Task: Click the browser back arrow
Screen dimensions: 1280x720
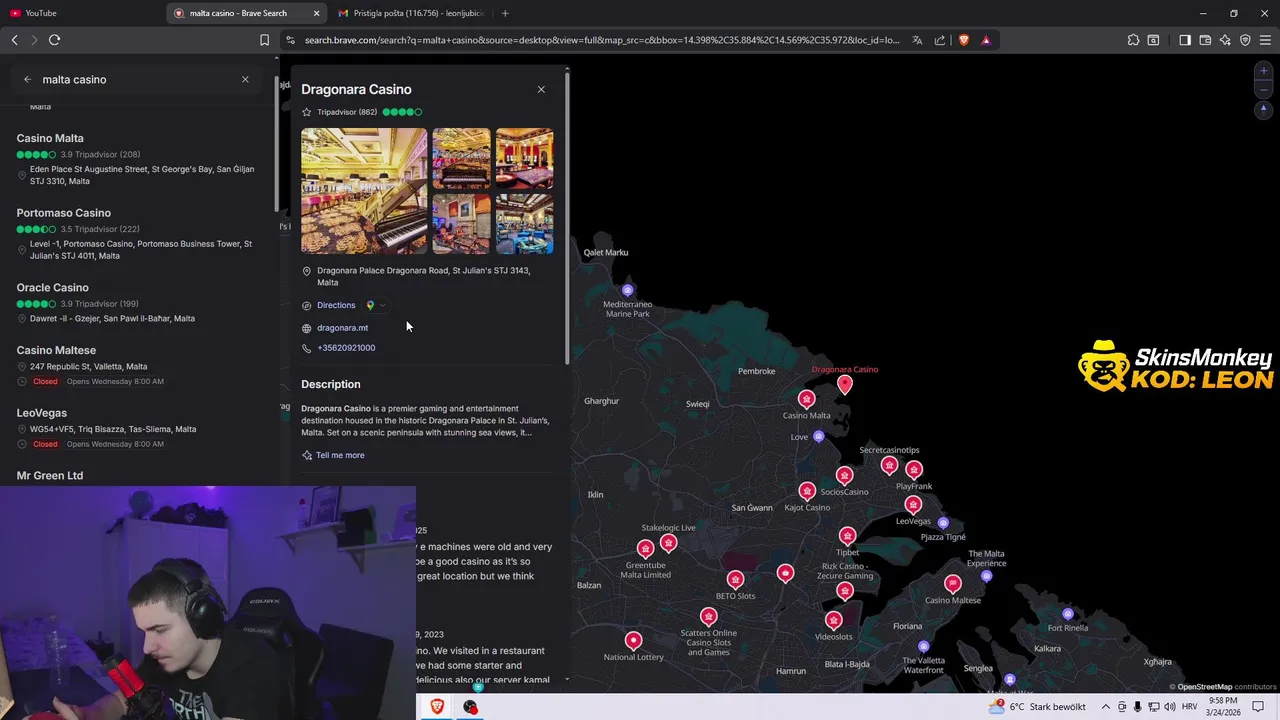Action: 14,40
